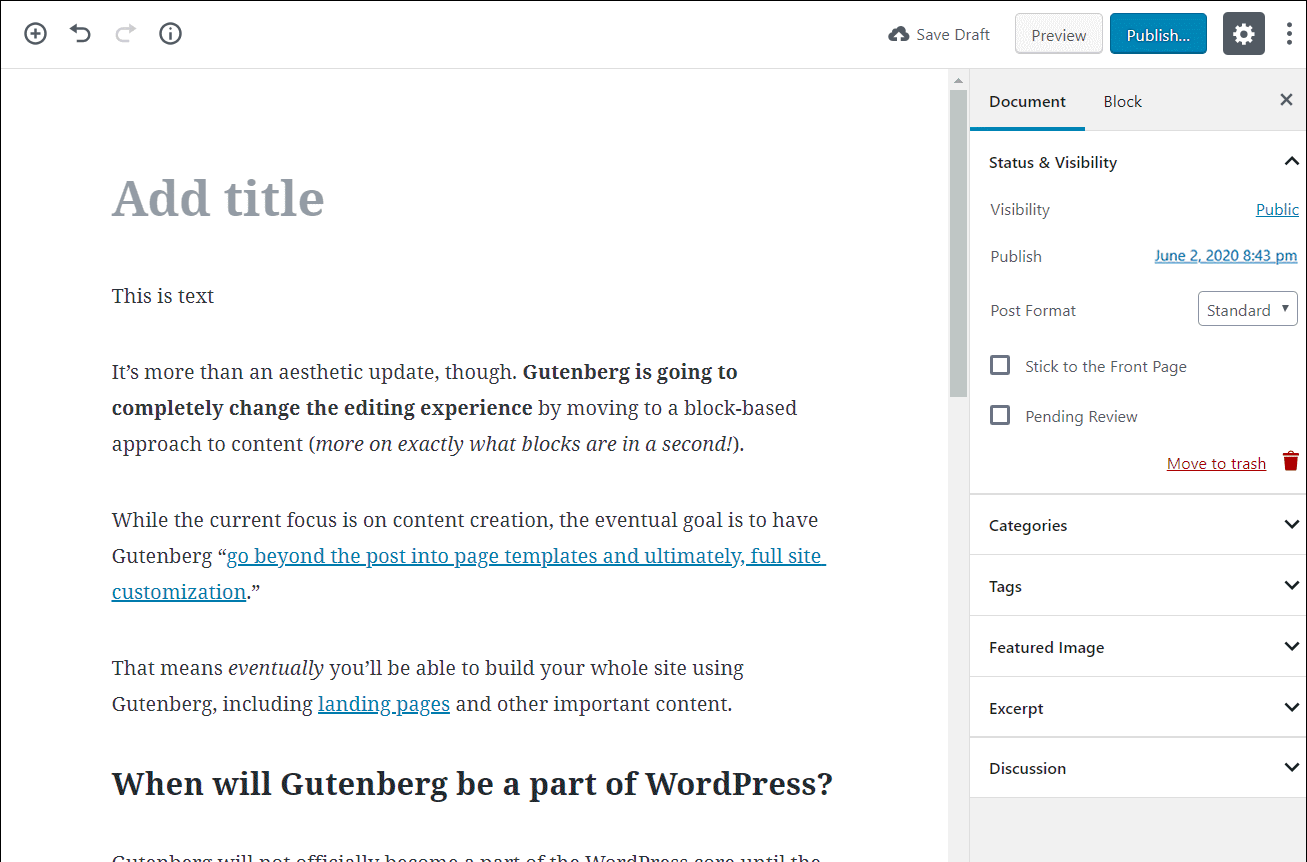The width and height of the screenshot is (1307, 862).
Task: Open the Post Format dropdown
Action: 1247,309
